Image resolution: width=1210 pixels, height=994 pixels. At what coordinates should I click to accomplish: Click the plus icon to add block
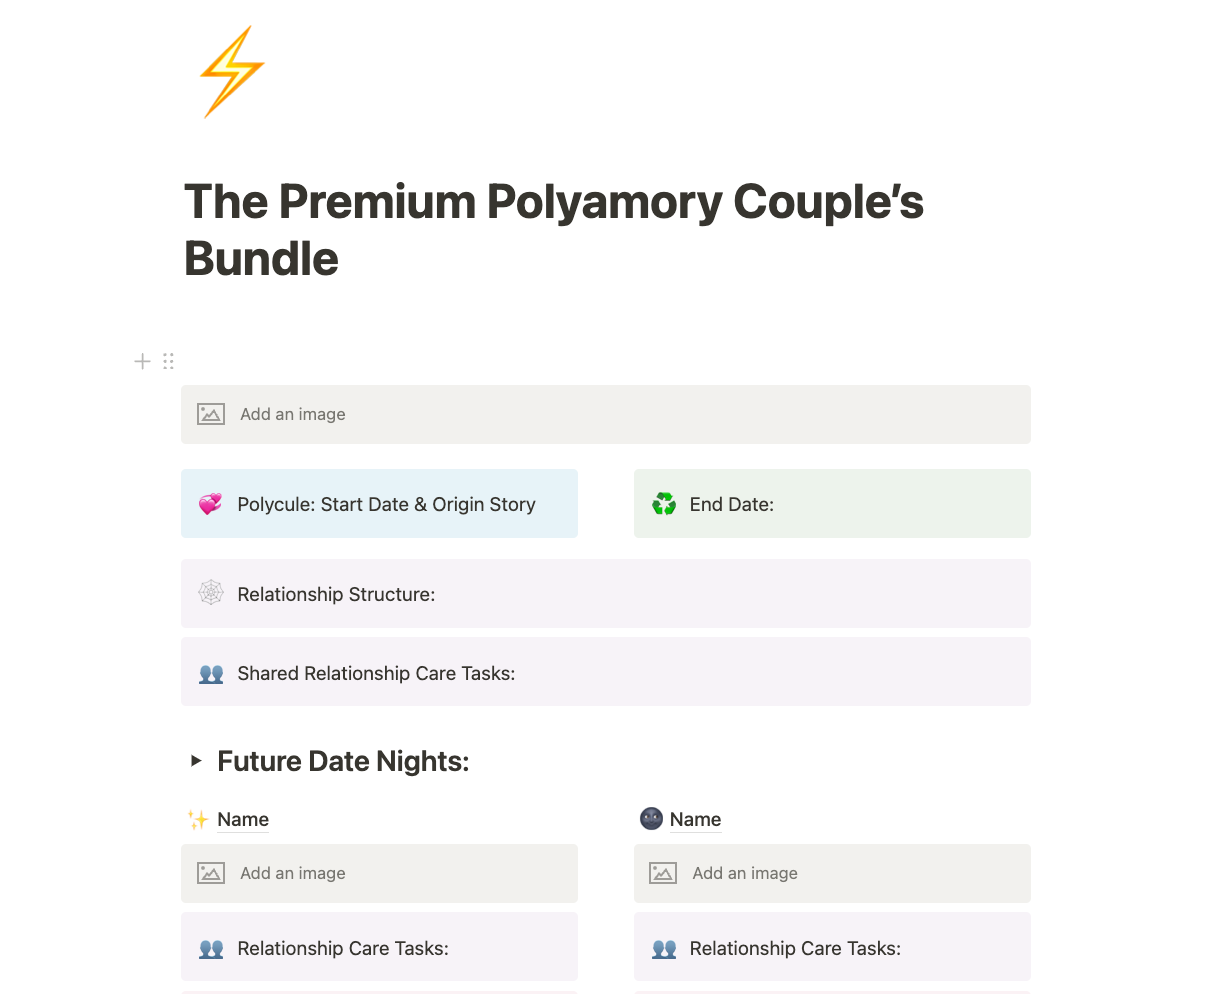[x=143, y=361]
